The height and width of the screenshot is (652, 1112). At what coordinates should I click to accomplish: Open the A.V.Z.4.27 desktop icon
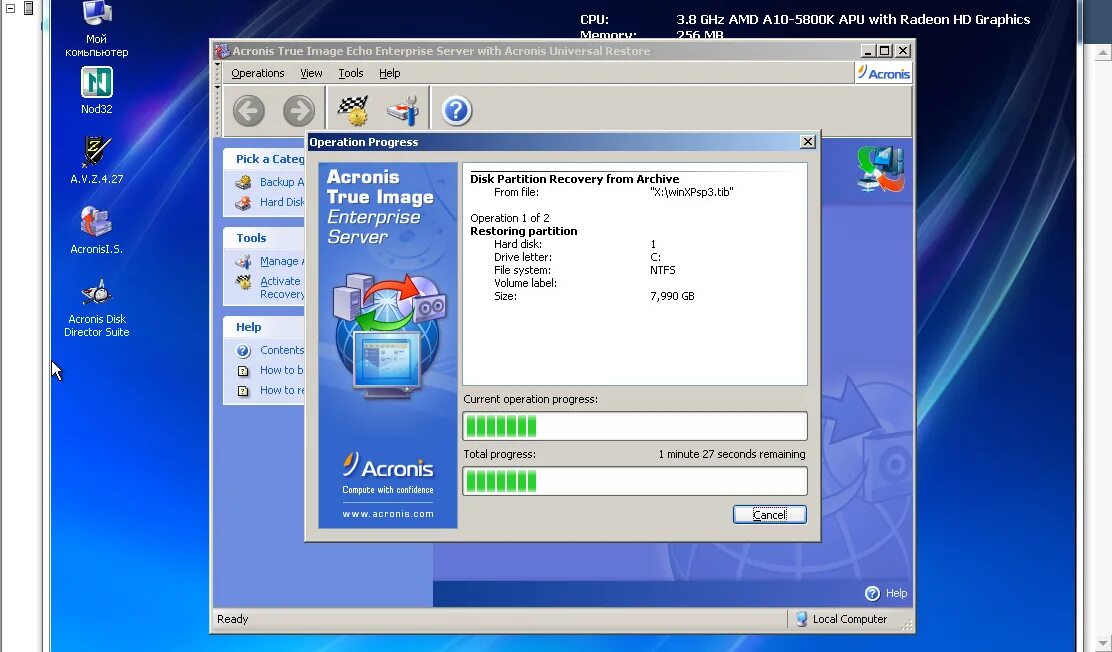pyautogui.click(x=96, y=160)
